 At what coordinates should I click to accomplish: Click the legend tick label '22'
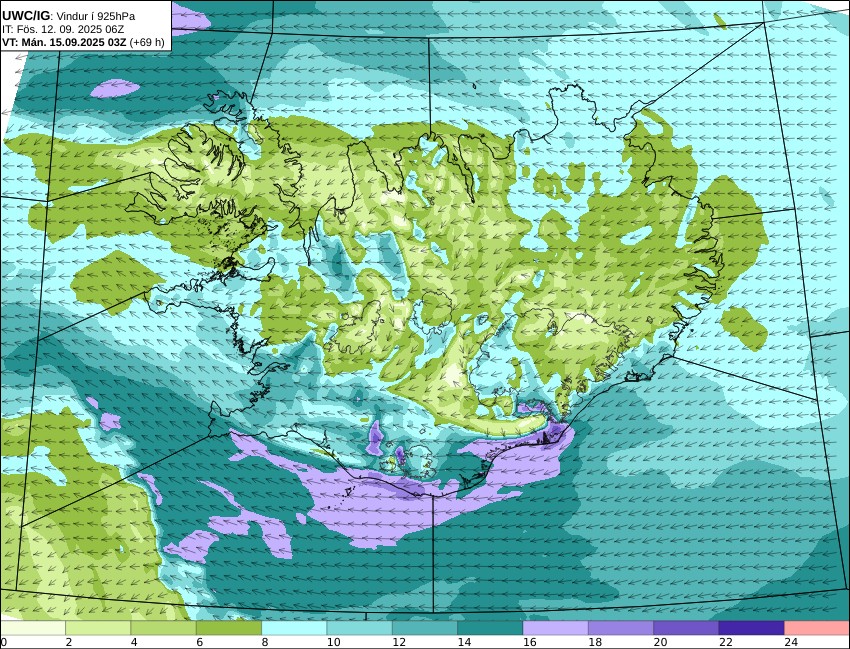tap(725, 642)
